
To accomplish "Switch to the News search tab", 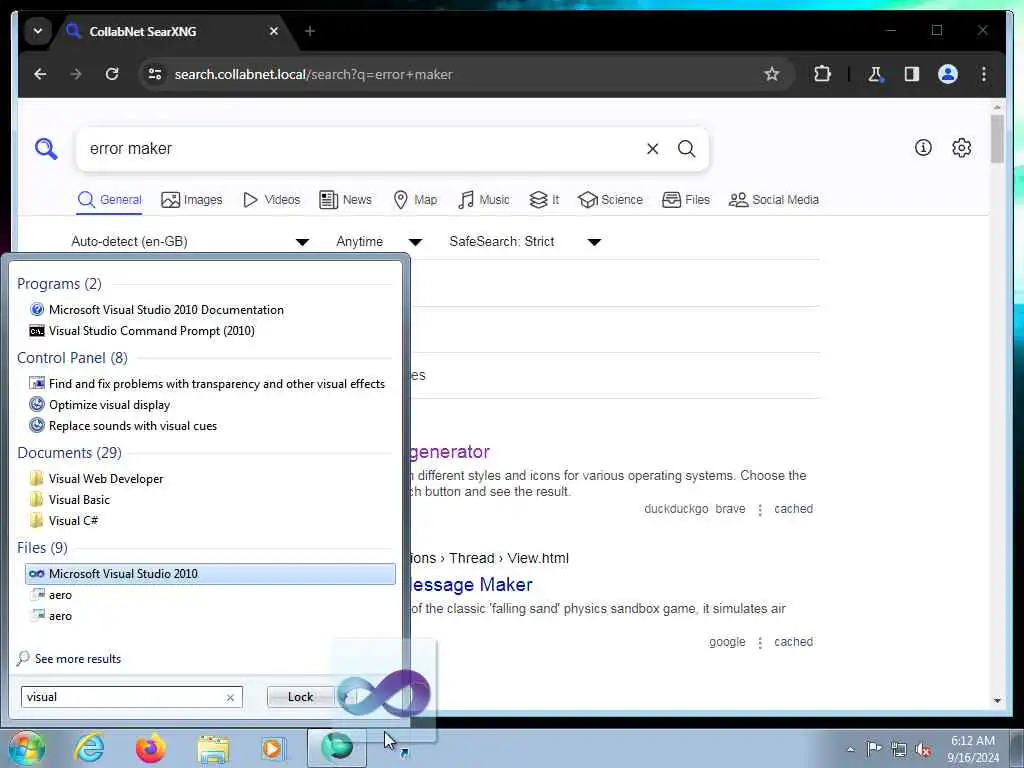I will click(345, 200).
